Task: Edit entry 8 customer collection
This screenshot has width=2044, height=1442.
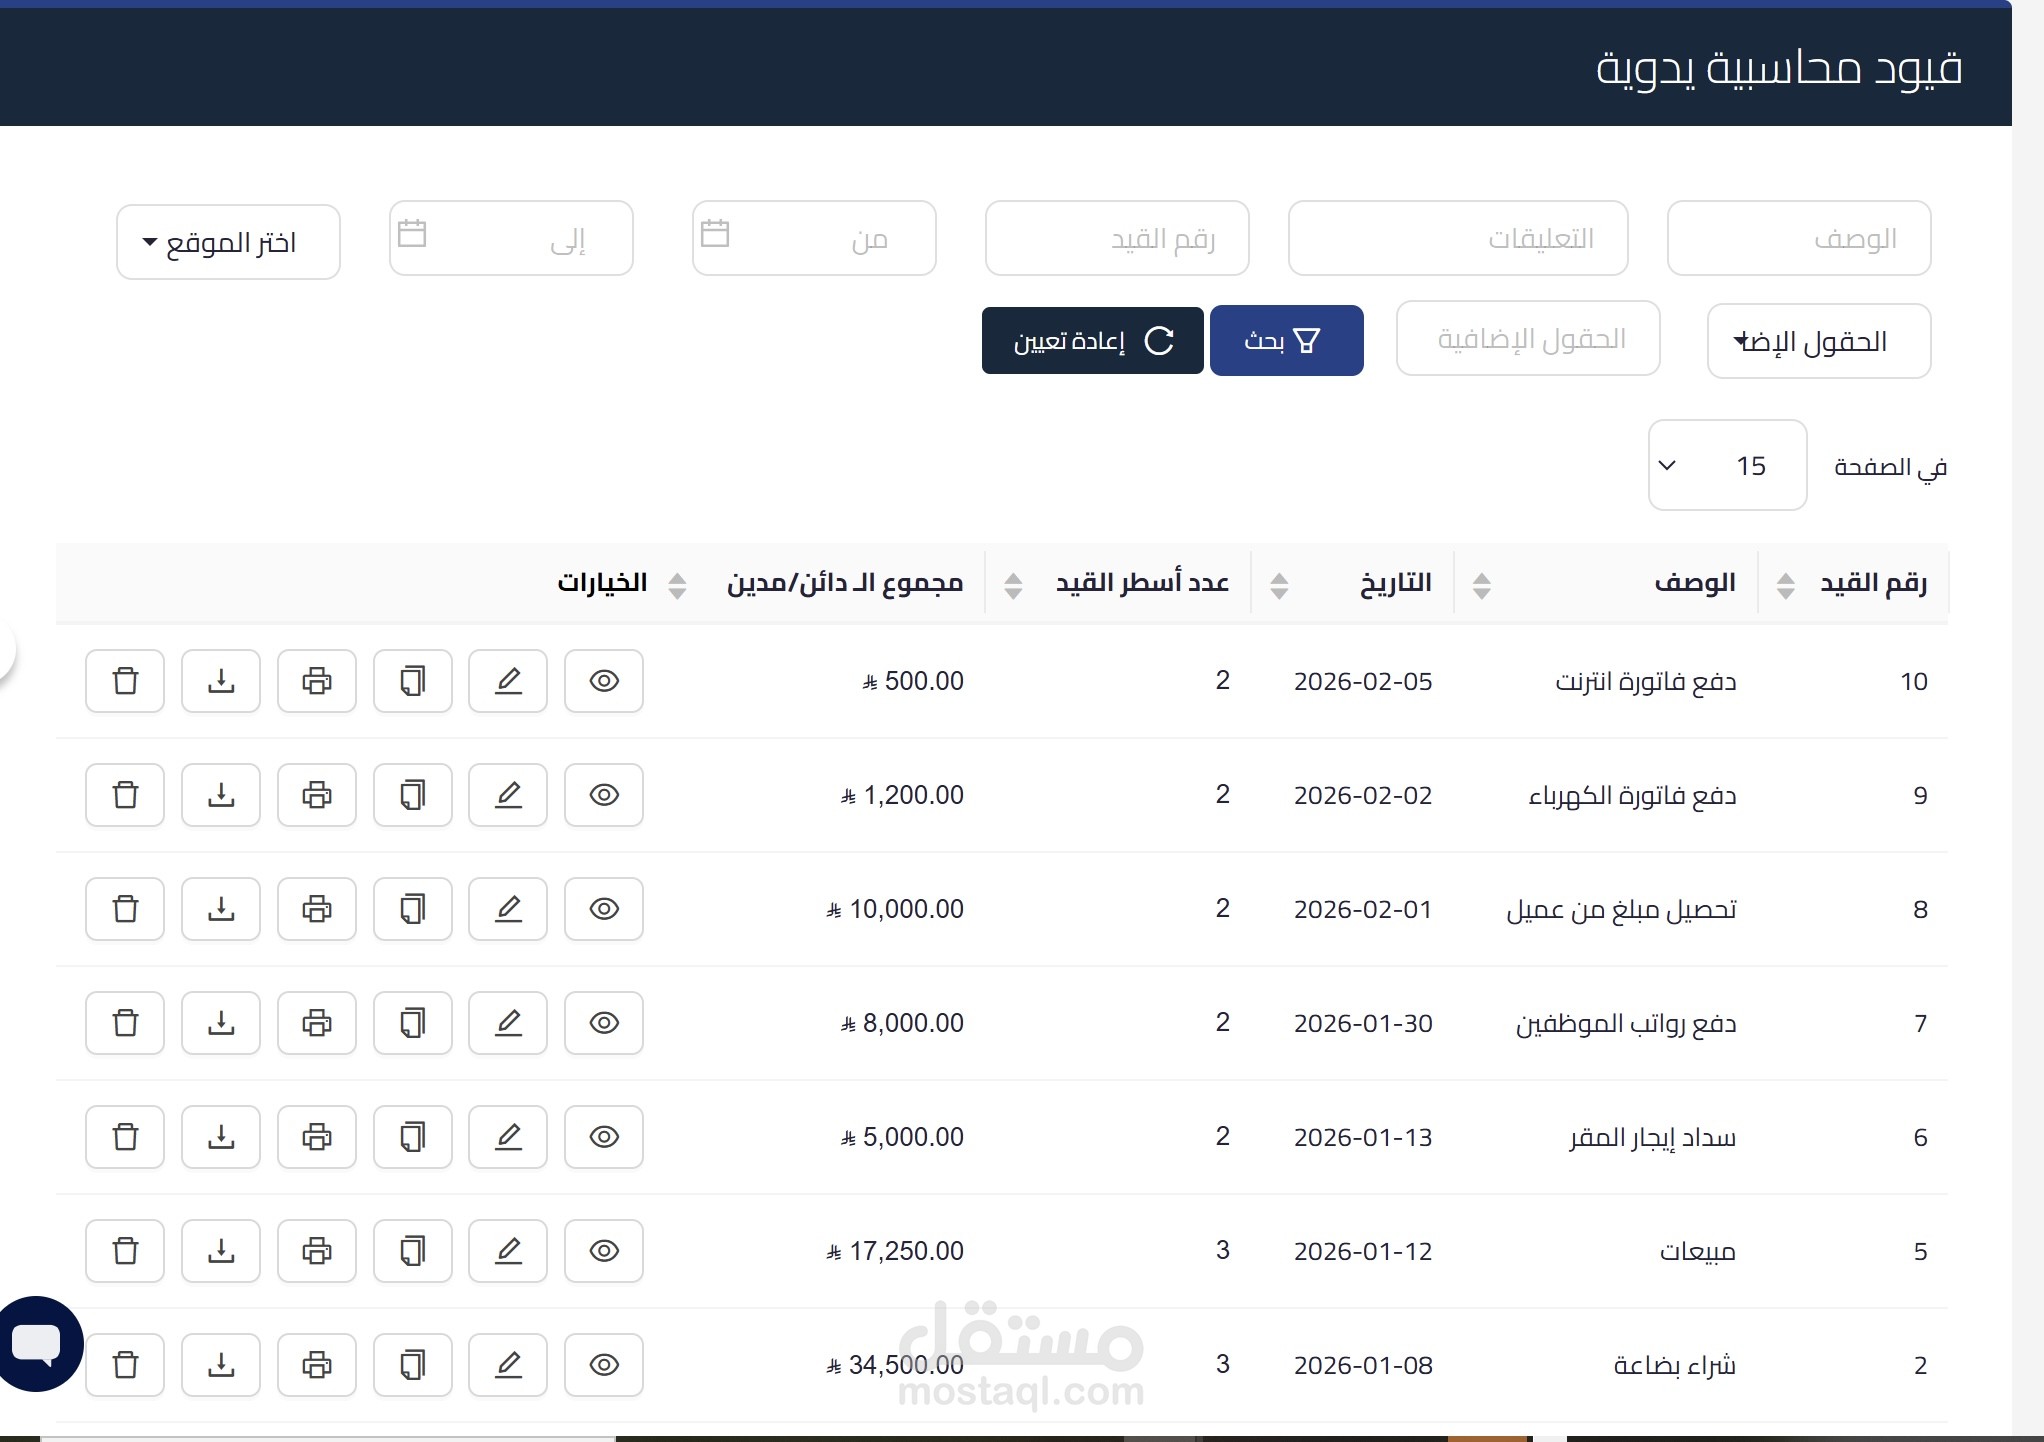Action: [x=508, y=909]
